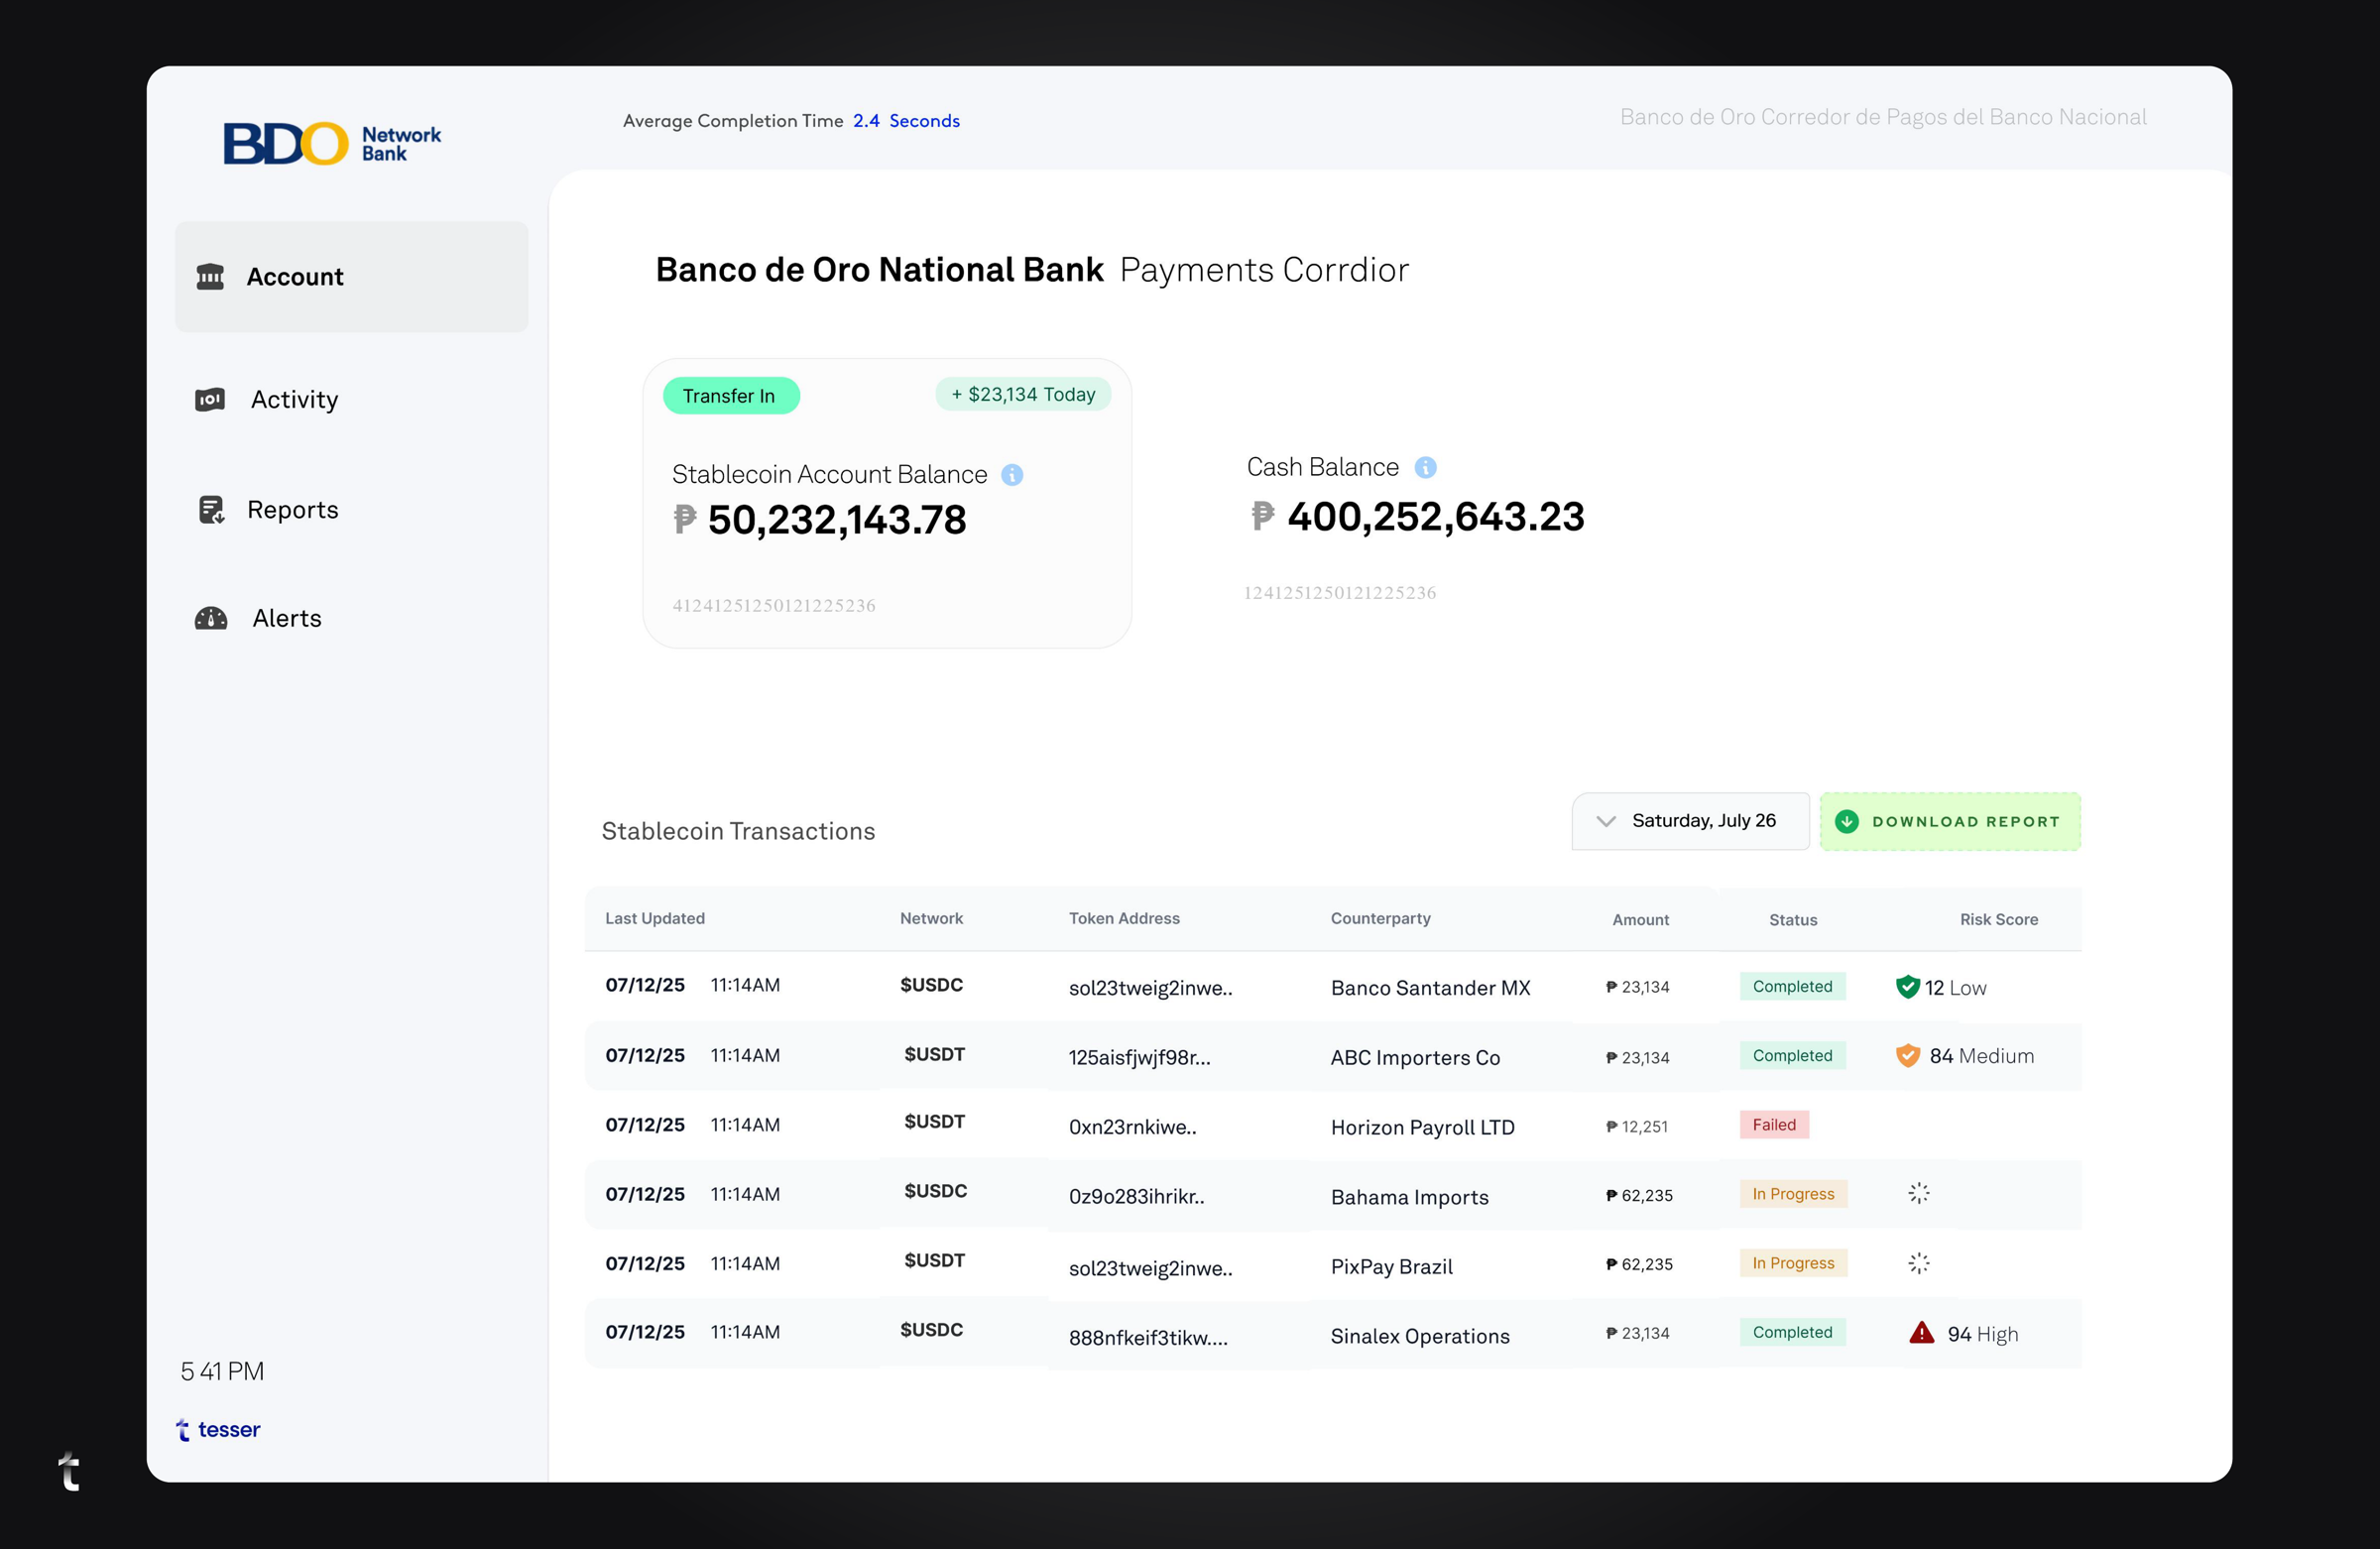The height and width of the screenshot is (1549, 2380).
Task: Click the Completed status for ABC Importers Co
Action: pyautogui.click(x=1792, y=1056)
